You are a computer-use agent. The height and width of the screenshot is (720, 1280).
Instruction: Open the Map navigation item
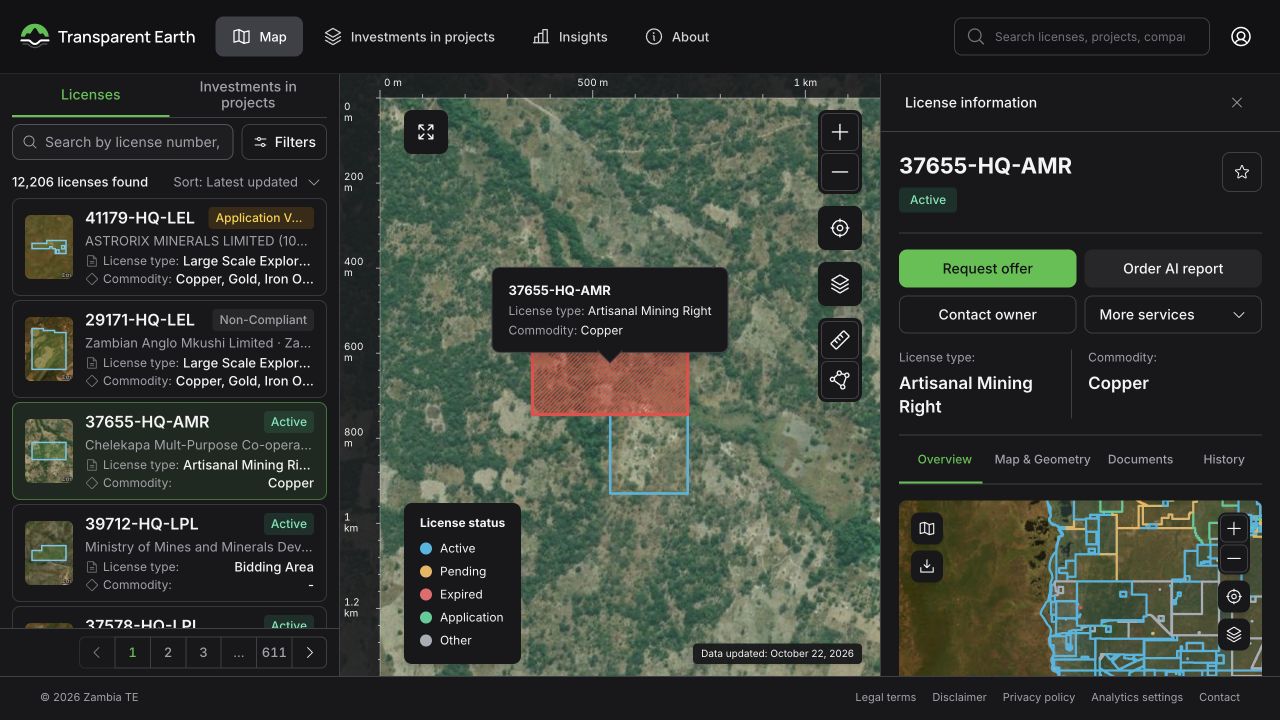(x=259, y=37)
